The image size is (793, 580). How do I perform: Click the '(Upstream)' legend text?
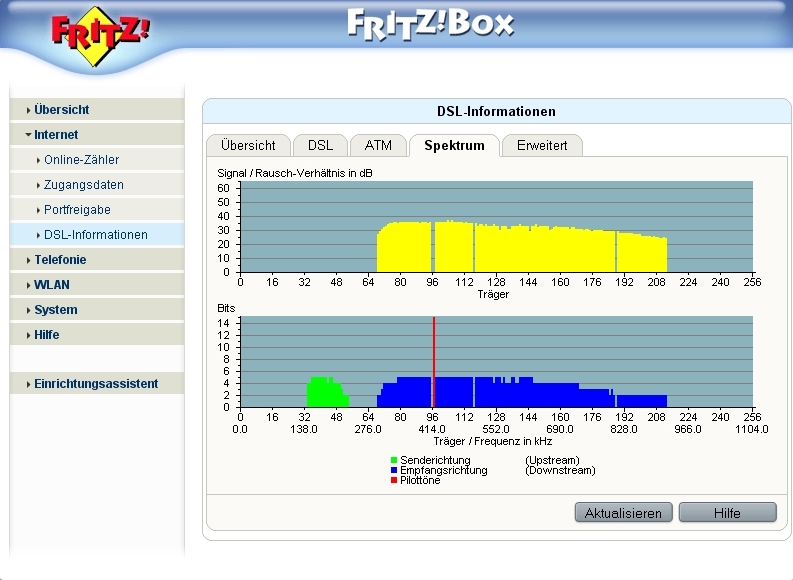552,460
